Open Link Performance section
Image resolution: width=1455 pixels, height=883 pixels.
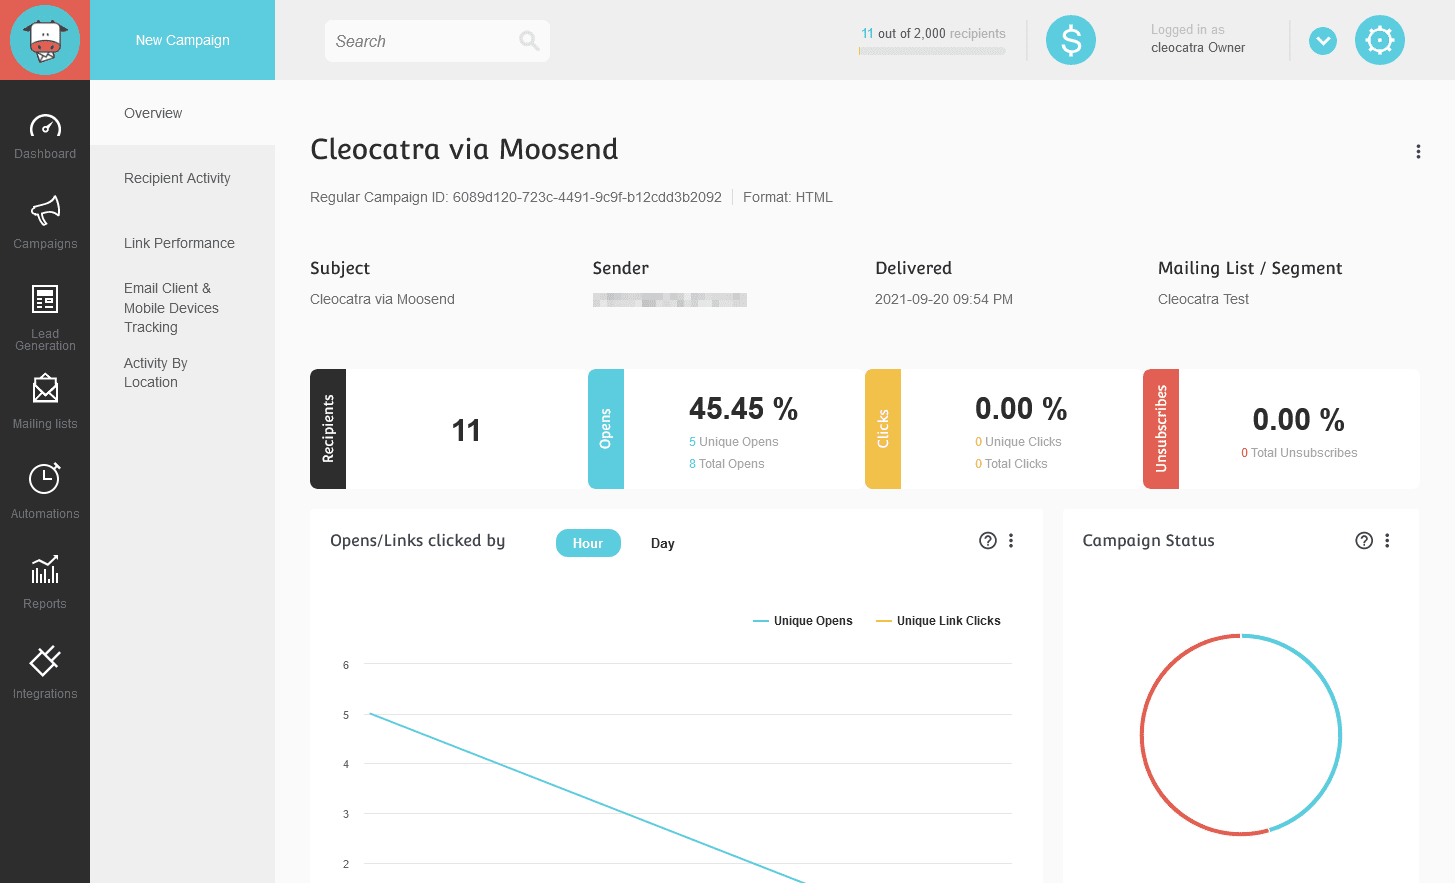[179, 243]
